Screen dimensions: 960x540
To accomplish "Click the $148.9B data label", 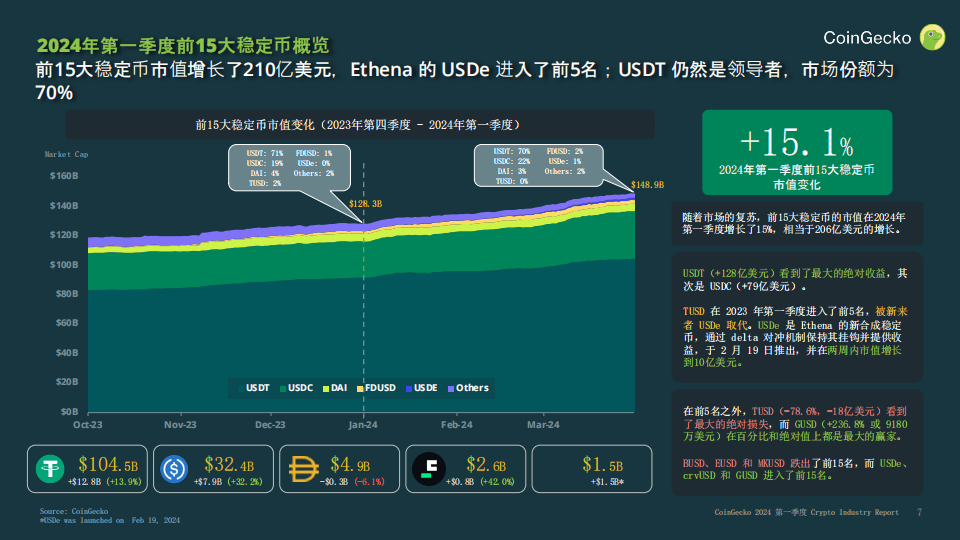I will click(x=647, y=185).
